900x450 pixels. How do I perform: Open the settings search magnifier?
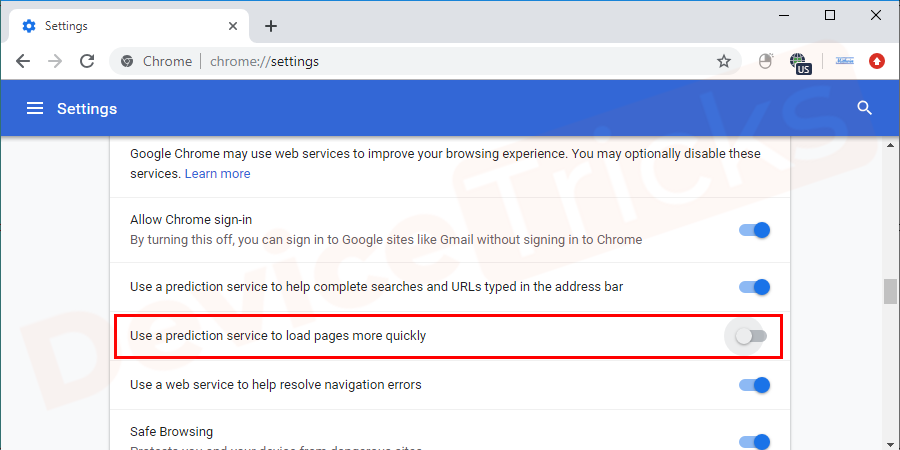(x=864, y=108)
